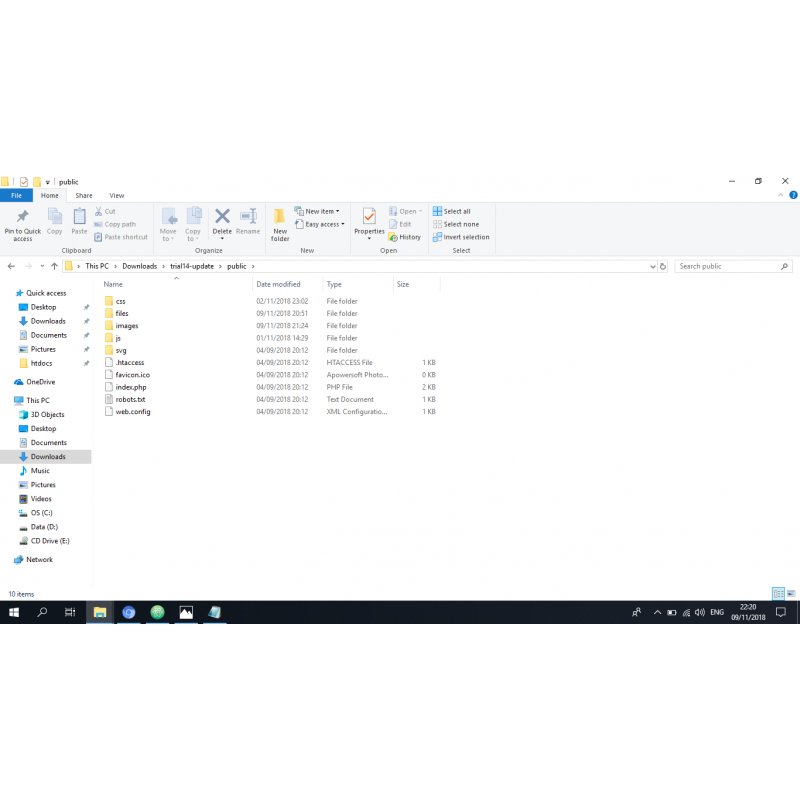Screen dimensions: 800x800
Task: Refresh the folder with the refresh icon
Action: [x=663, y=267]
